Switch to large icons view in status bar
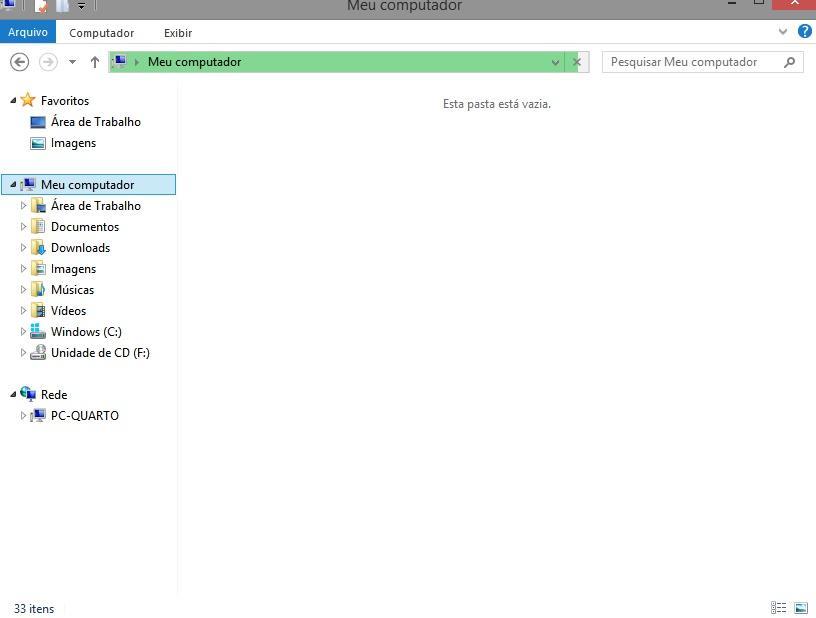 [801, 608]
